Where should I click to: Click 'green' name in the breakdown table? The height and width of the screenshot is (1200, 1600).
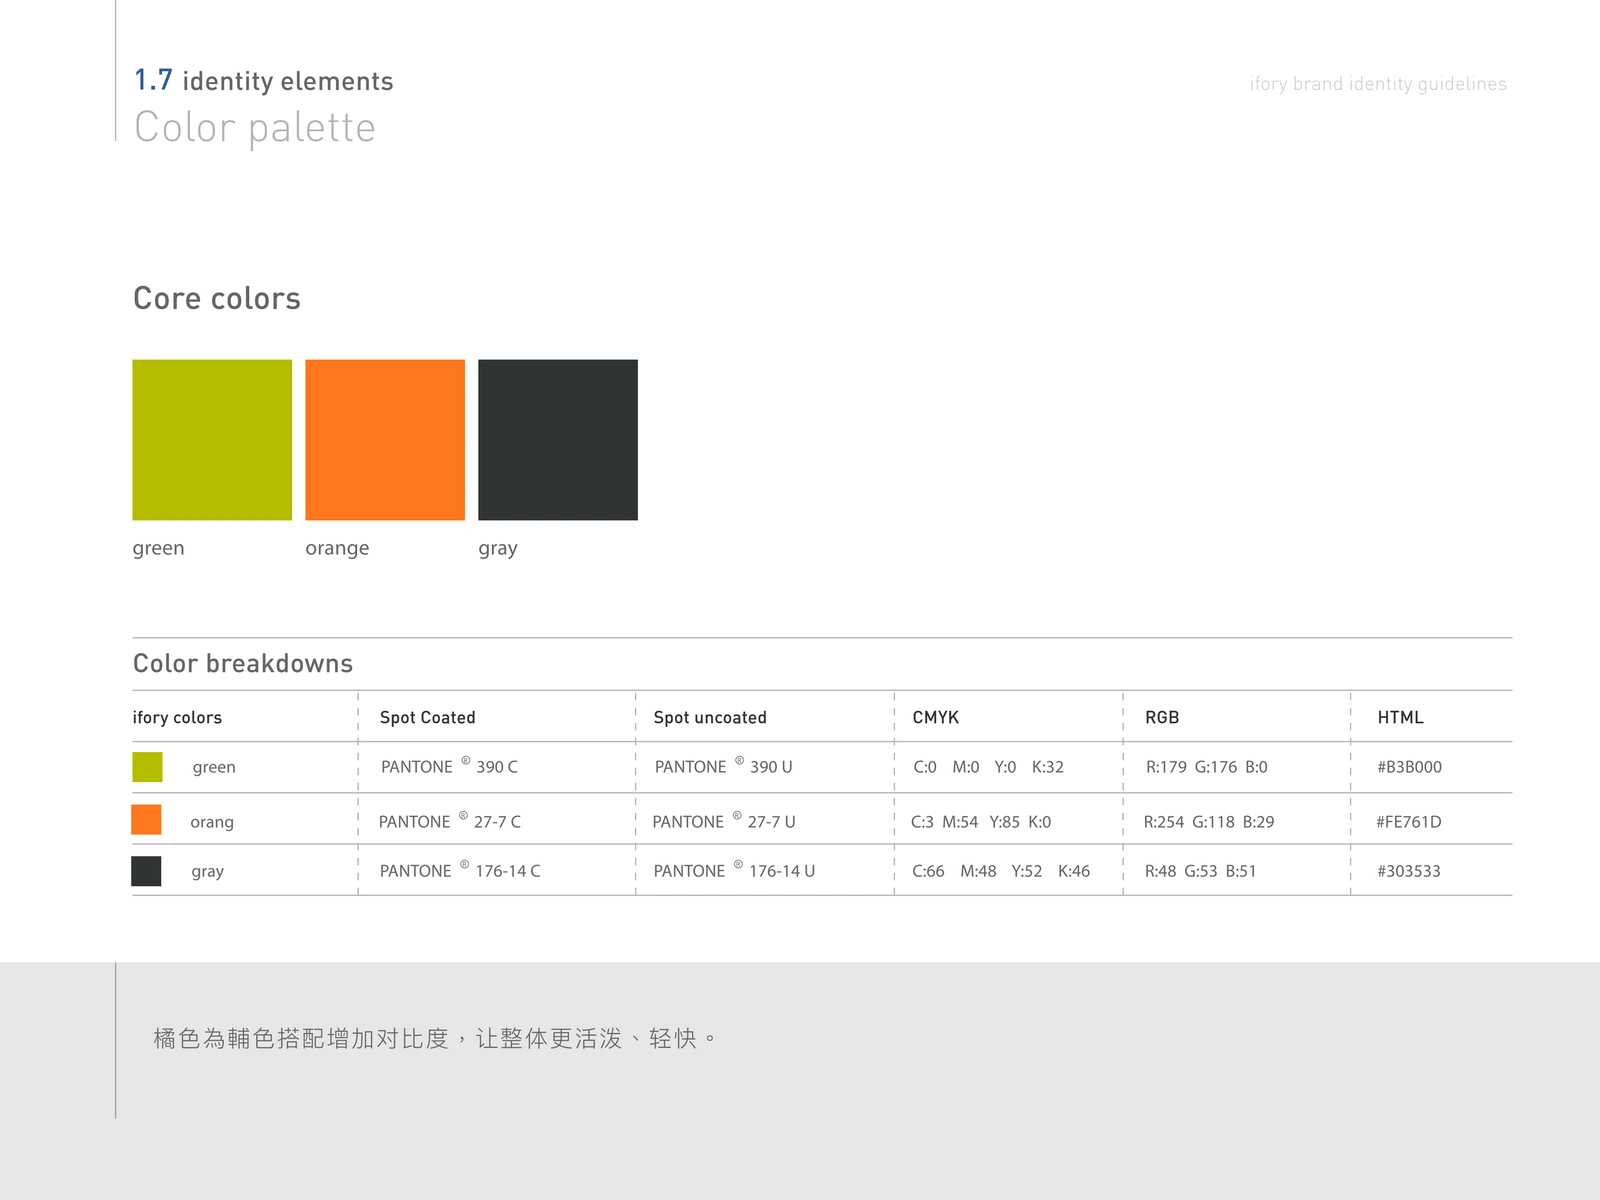(x=214, y=767)
